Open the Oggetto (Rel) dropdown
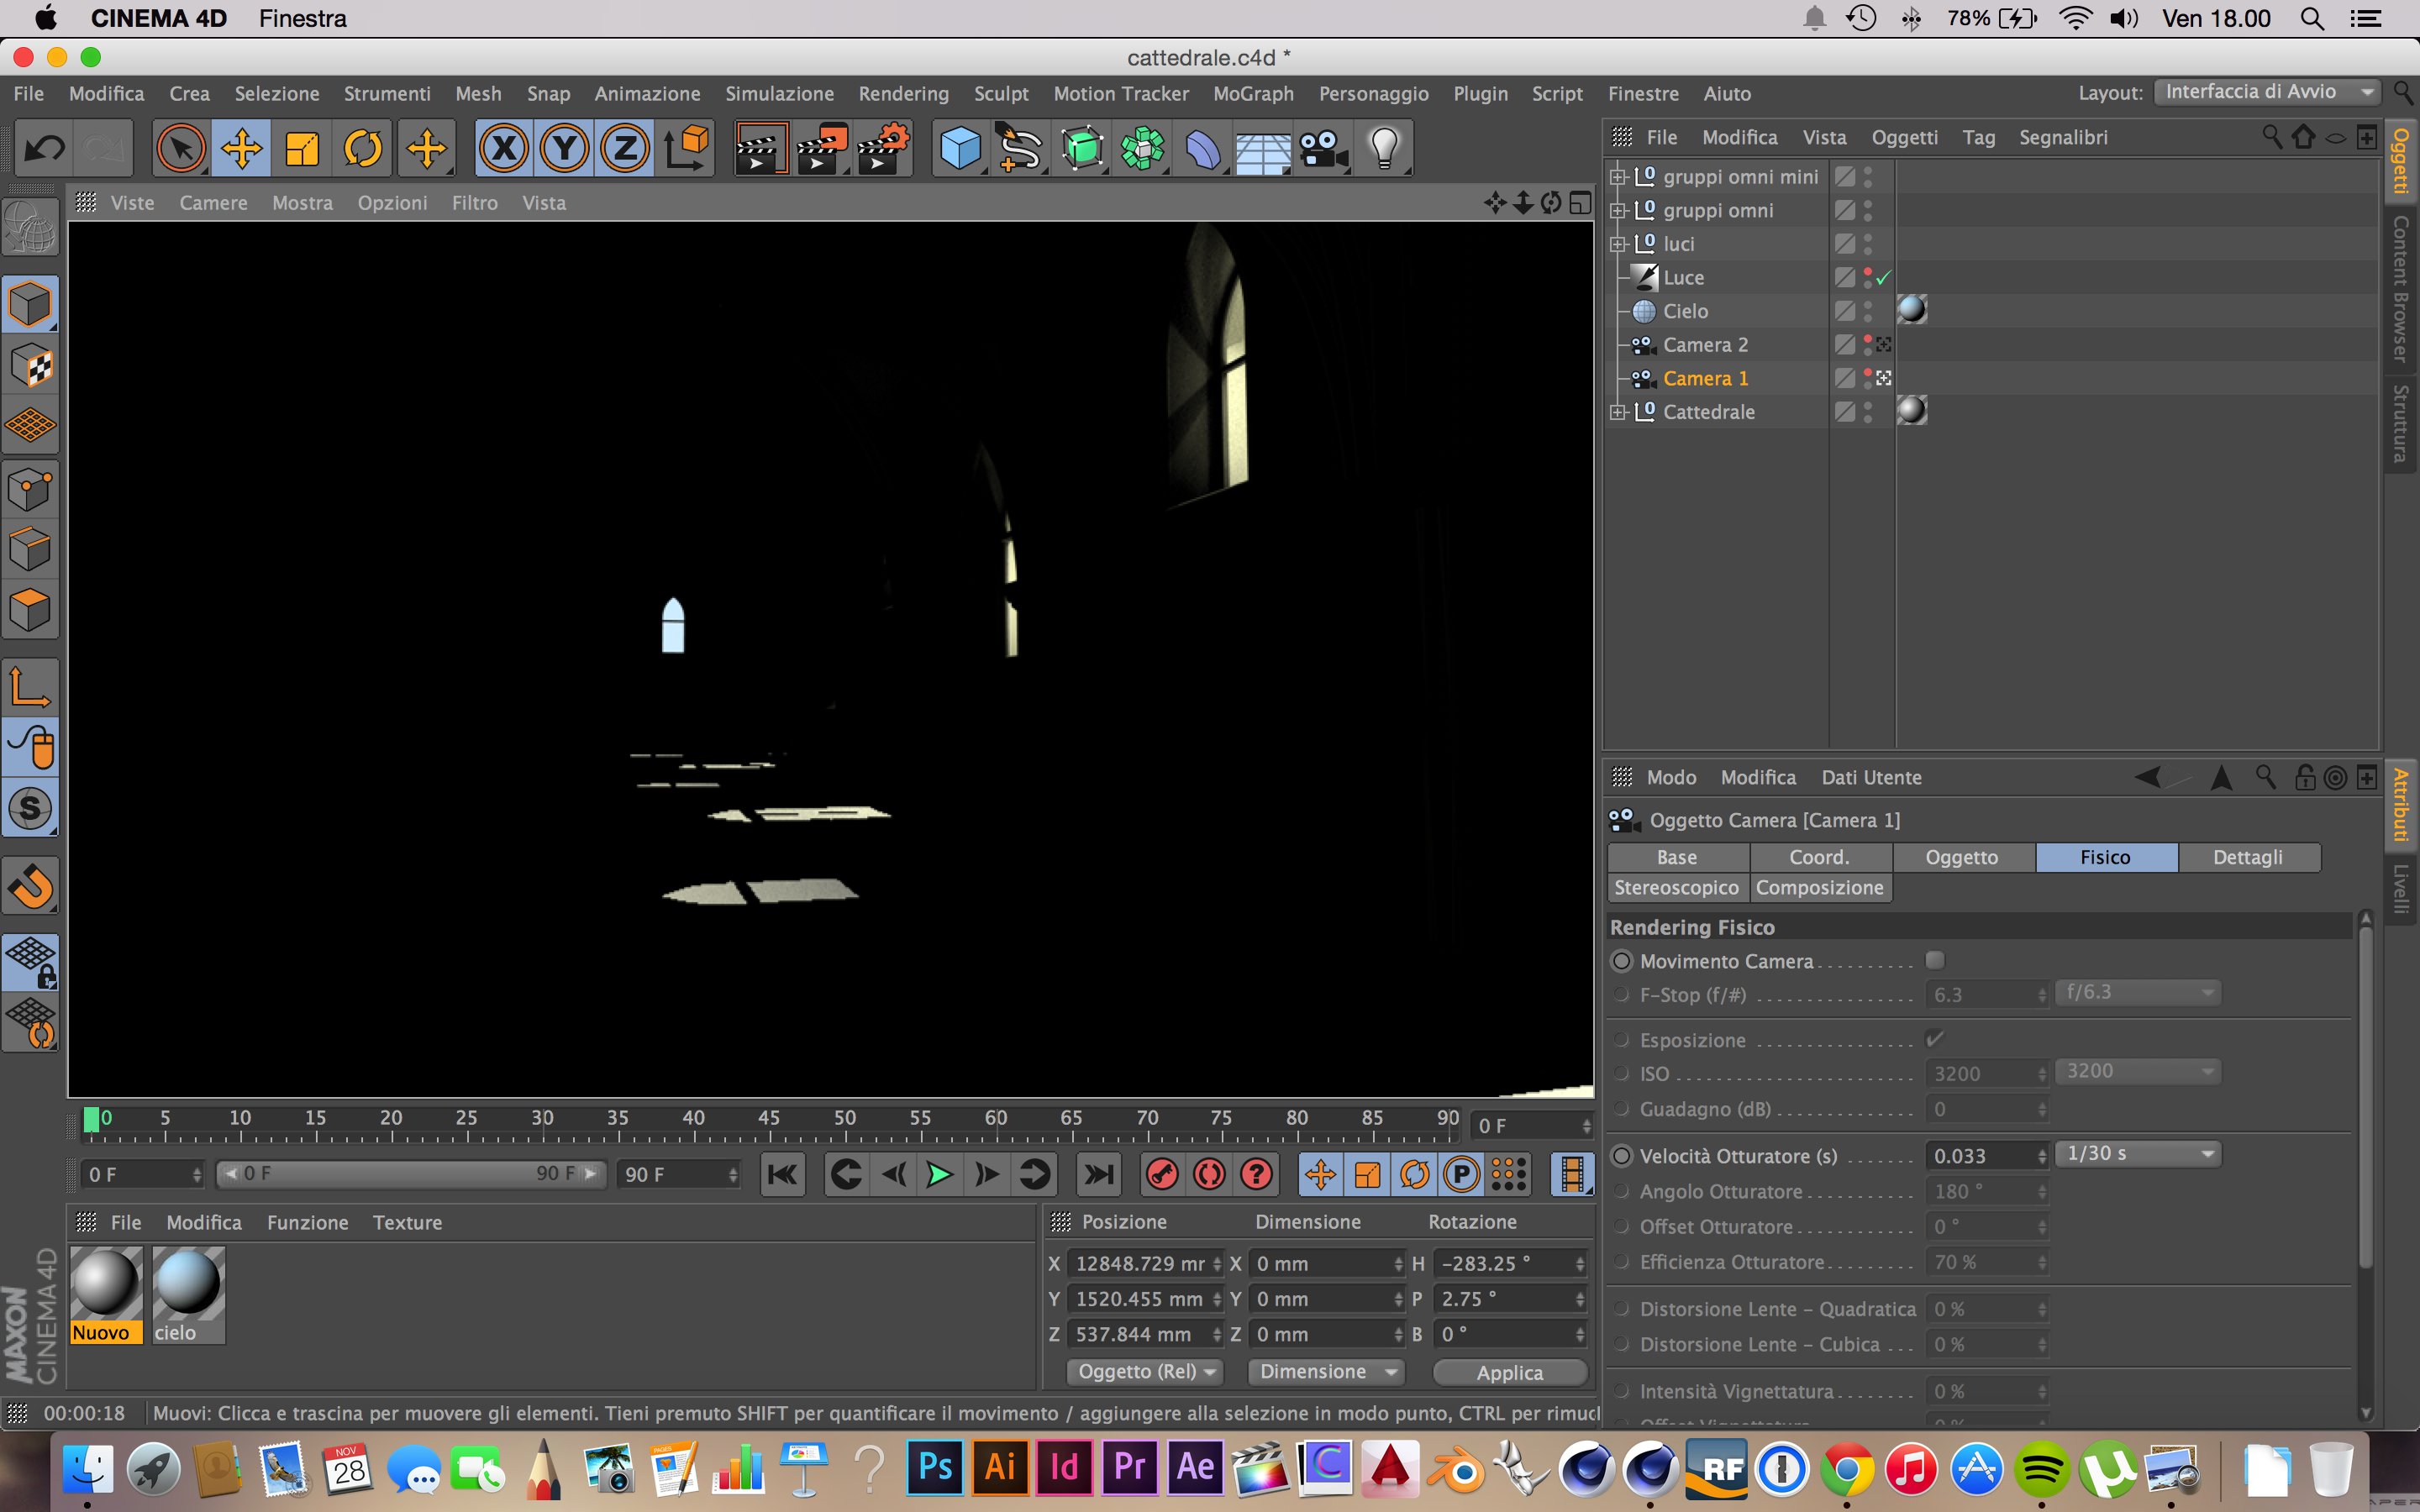2420x1512 pixels. coord(1146,1372)
